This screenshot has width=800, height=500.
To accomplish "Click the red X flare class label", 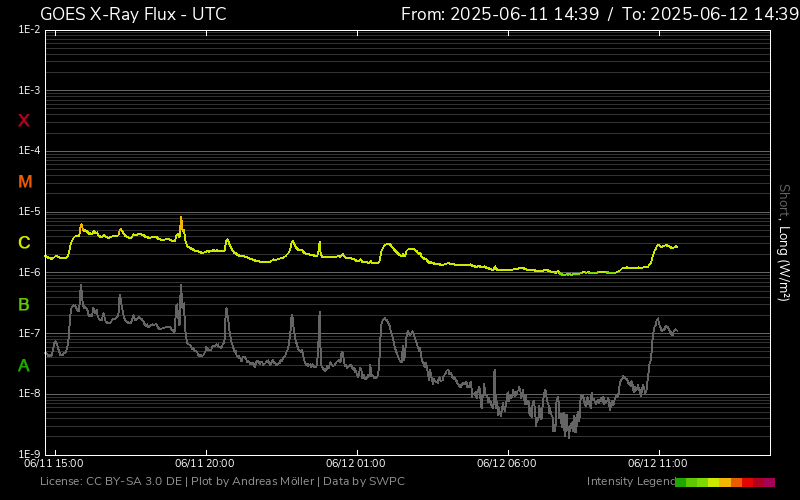I will [24, 121].
